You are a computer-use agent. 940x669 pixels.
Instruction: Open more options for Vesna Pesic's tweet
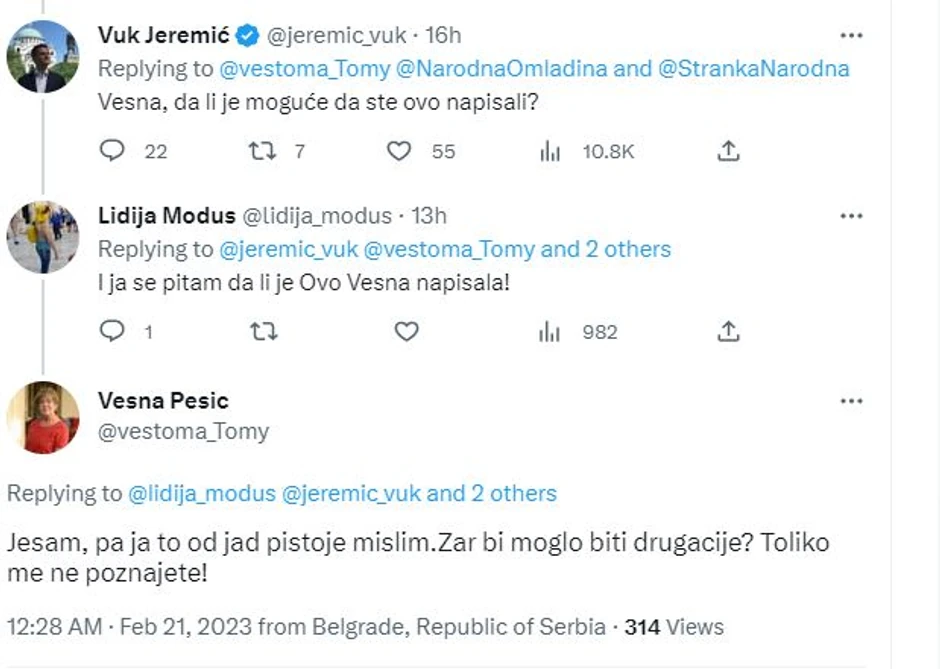(850, 401)
